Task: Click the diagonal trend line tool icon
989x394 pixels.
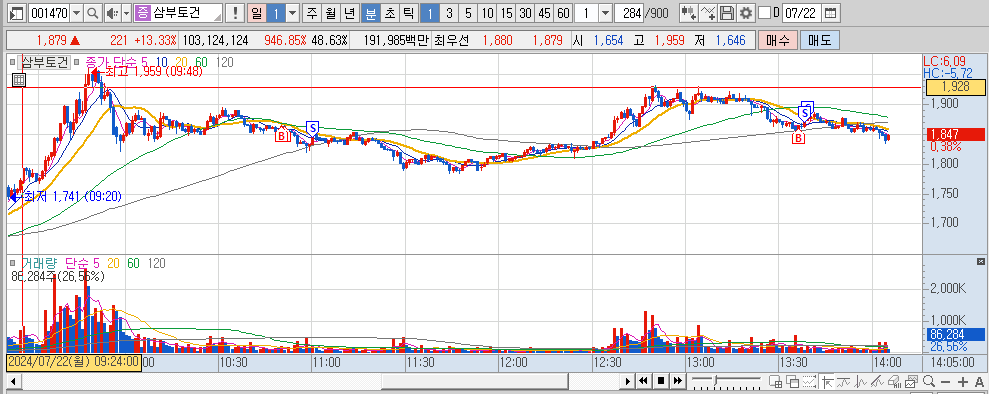Action: tap(877, 381)
